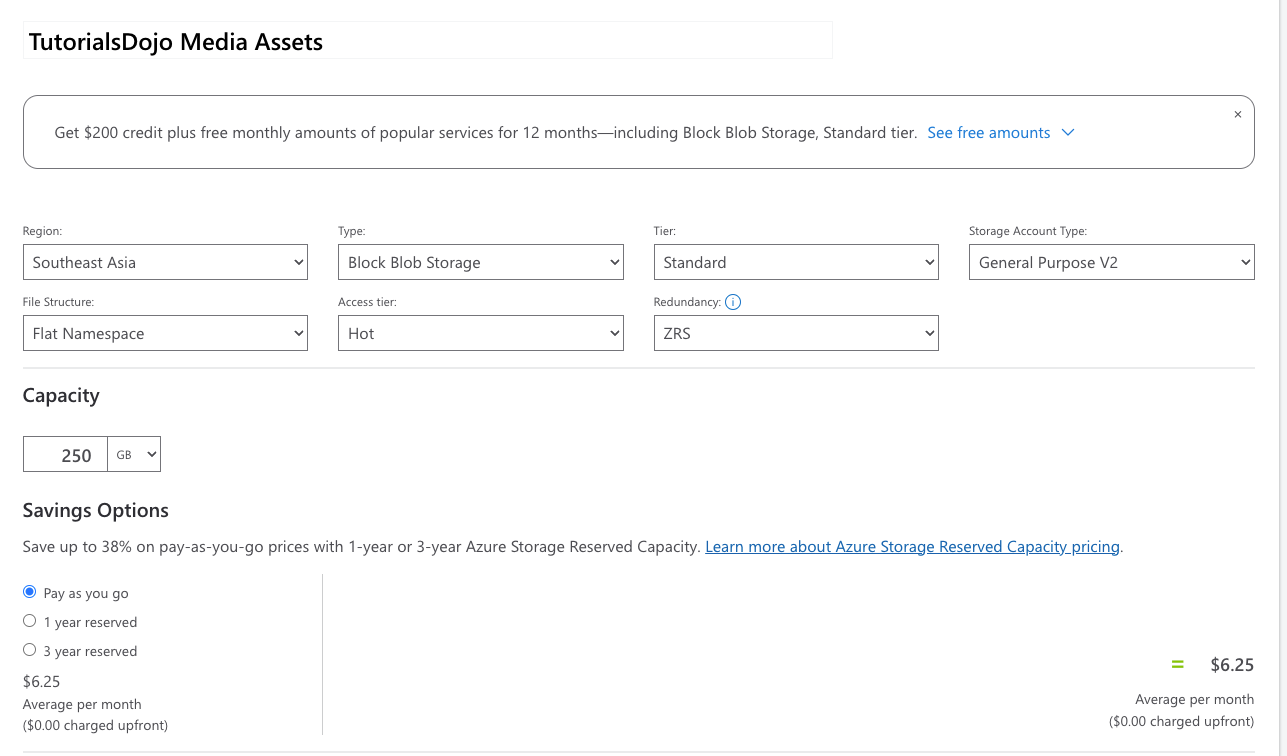Choose the 1 year reserved option
Viewport: 1287px width, 756px height.
coord(30,621)
